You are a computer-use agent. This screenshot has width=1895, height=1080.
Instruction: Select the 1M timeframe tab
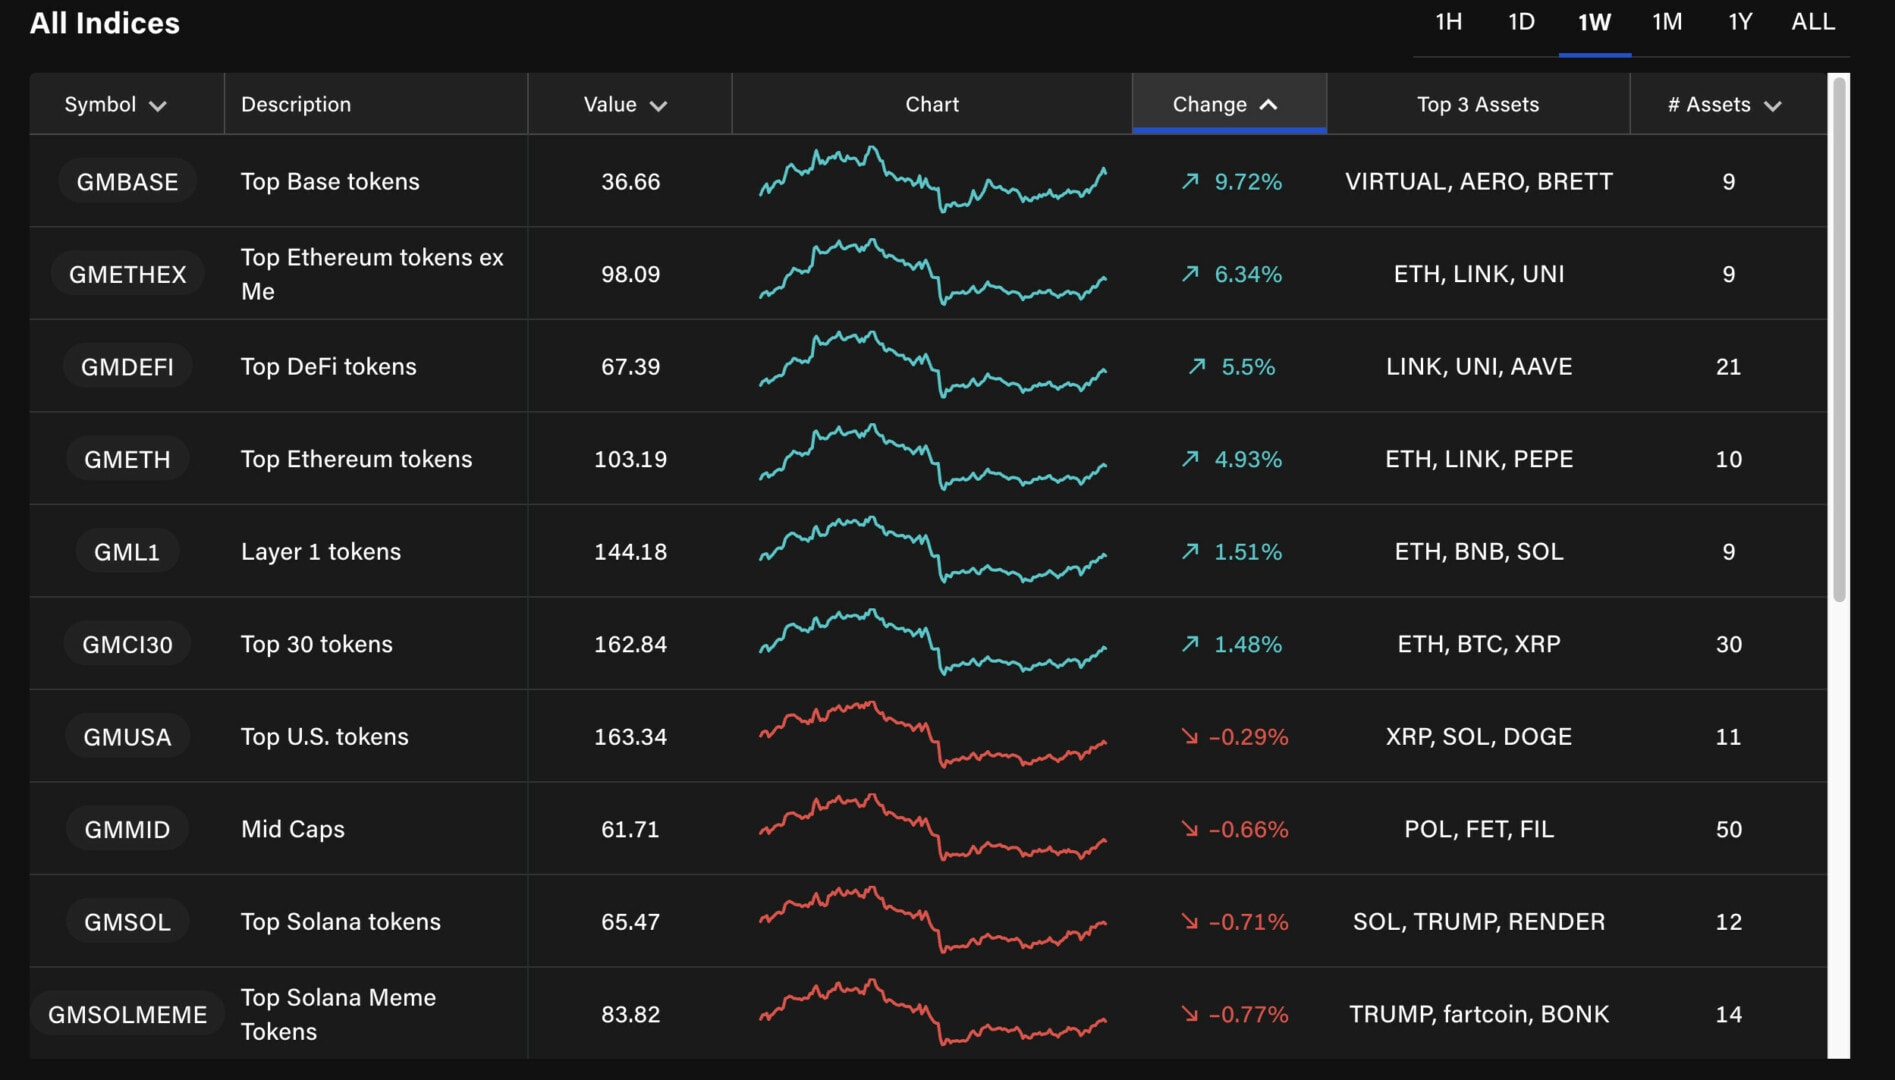[x=1666, y=22]
